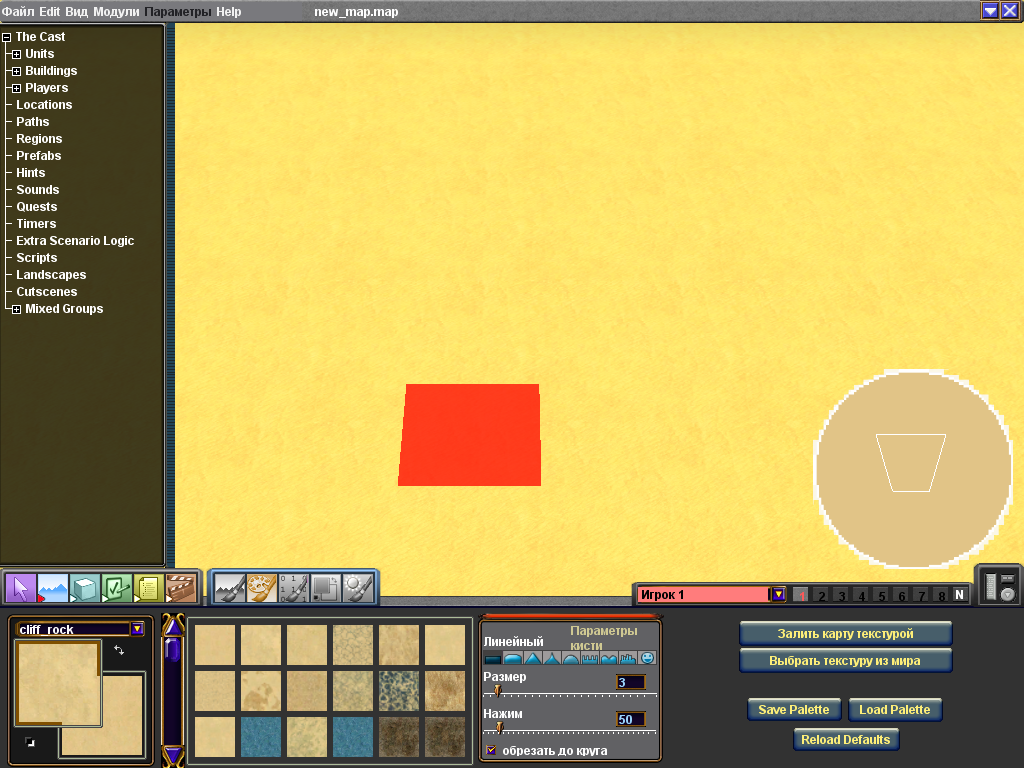Click the minimap panel toggle at bottom right
Viewport: 1024px width, 768px height.
999,586
